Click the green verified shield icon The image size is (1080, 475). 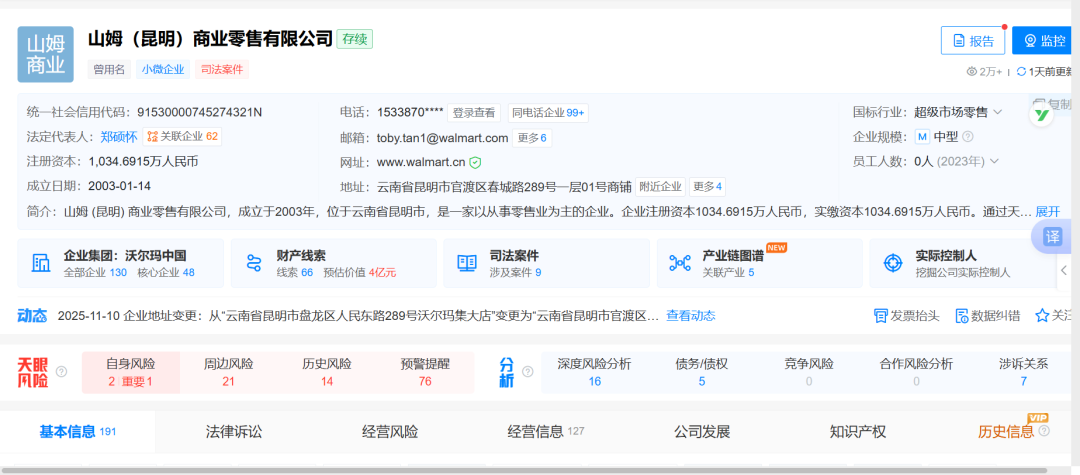(475, 162)
